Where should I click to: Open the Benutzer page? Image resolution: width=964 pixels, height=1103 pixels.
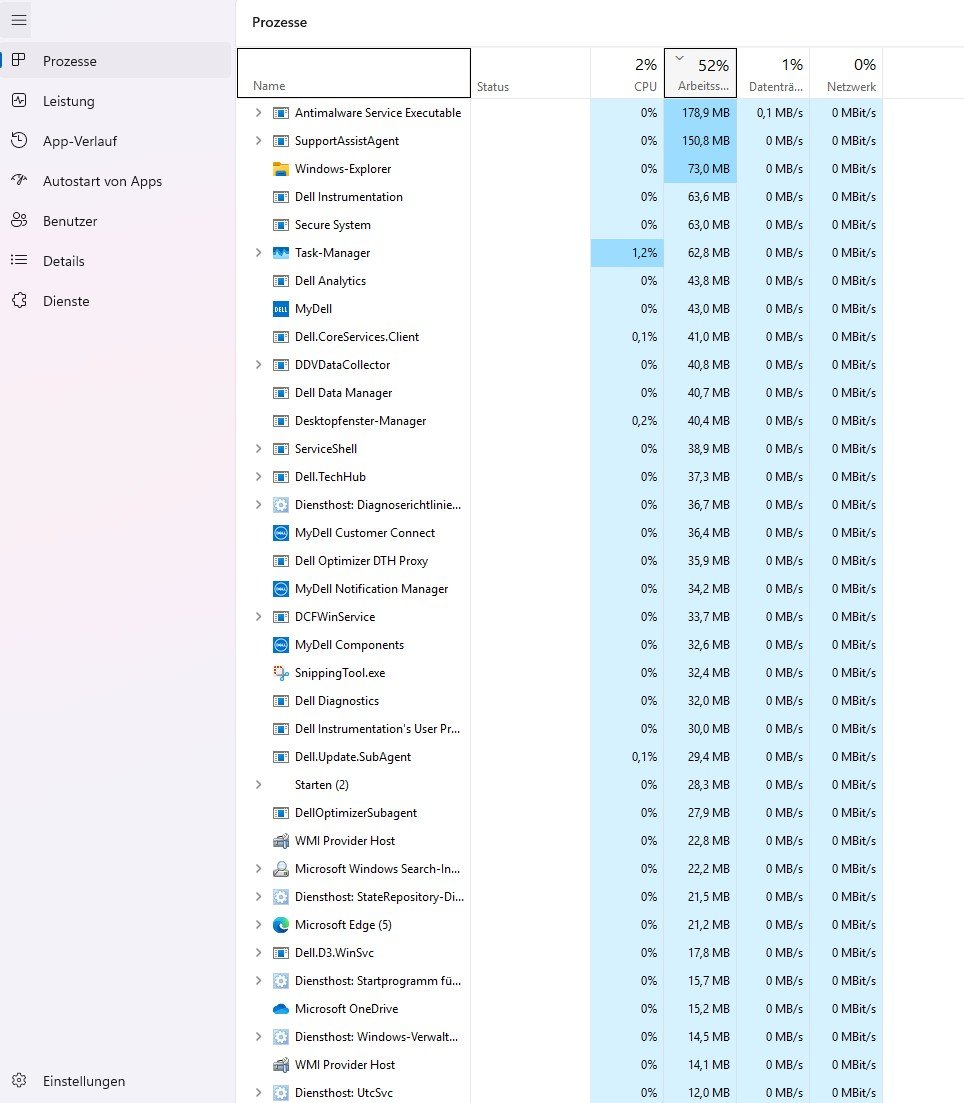(115, 221)
